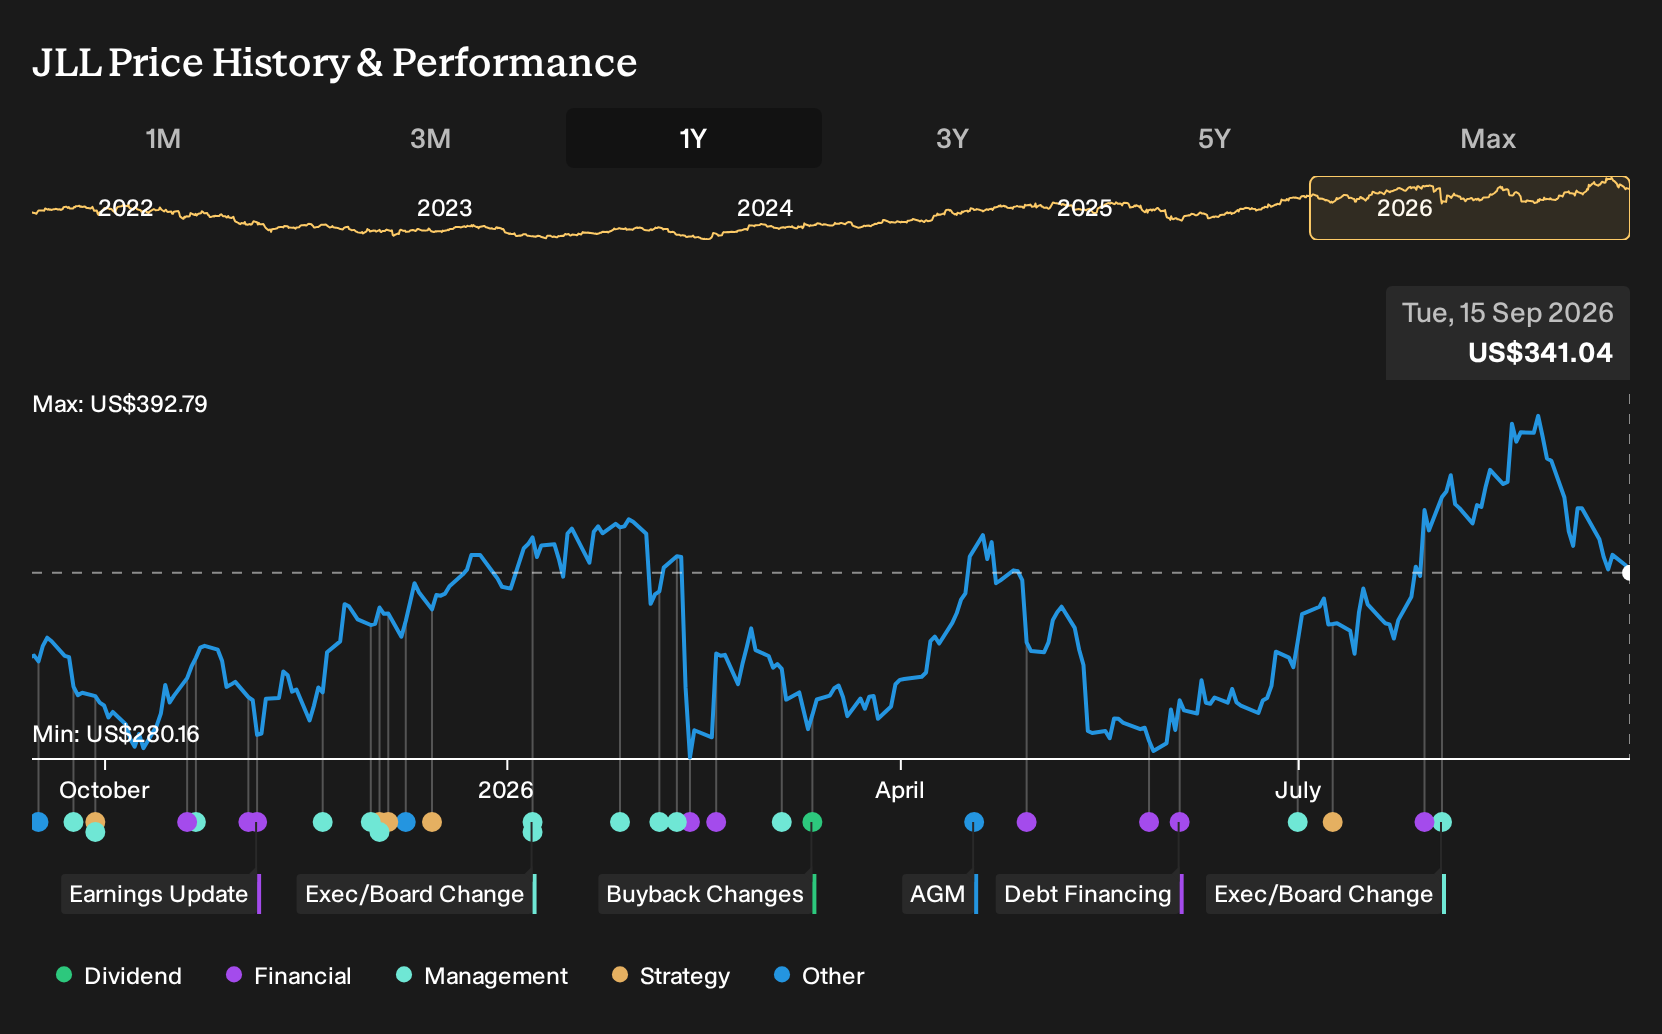Click the Buyback Changes event label

click(705, 894)
